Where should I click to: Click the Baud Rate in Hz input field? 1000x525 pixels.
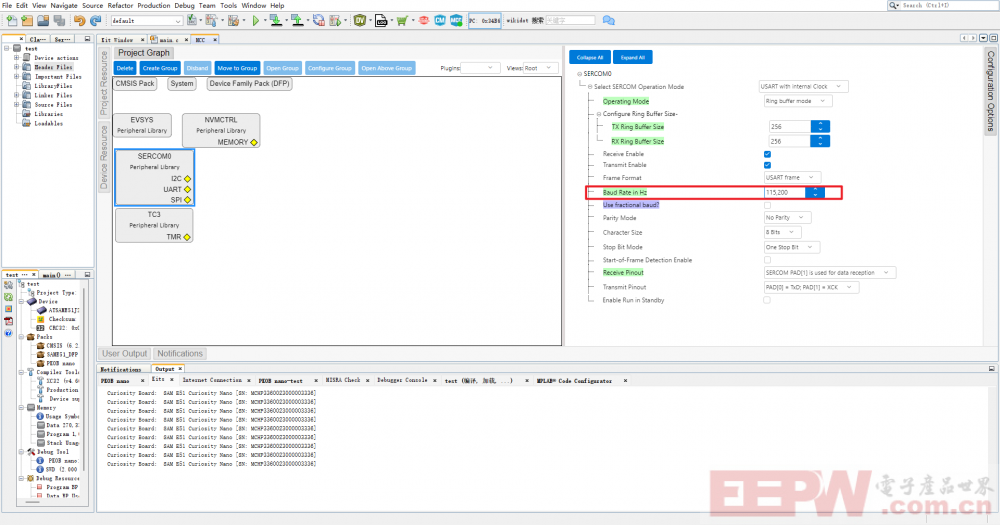[784, 192]
